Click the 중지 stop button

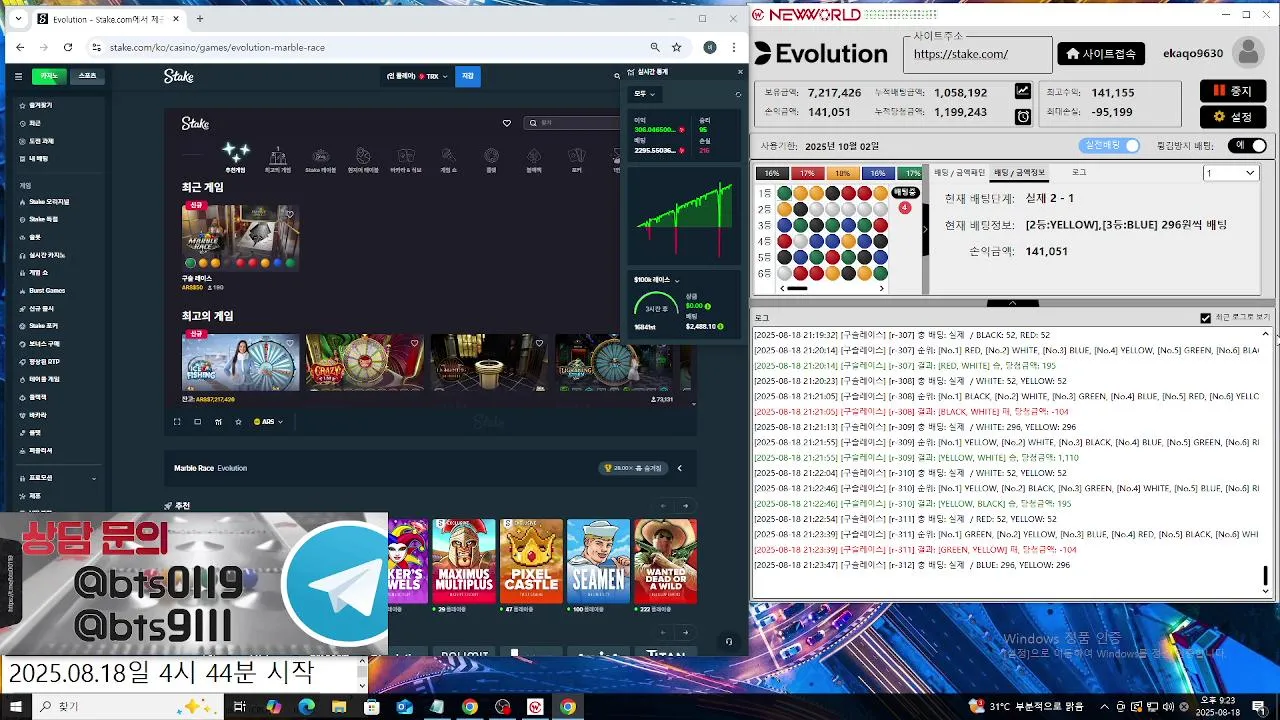pos(1232,91)
